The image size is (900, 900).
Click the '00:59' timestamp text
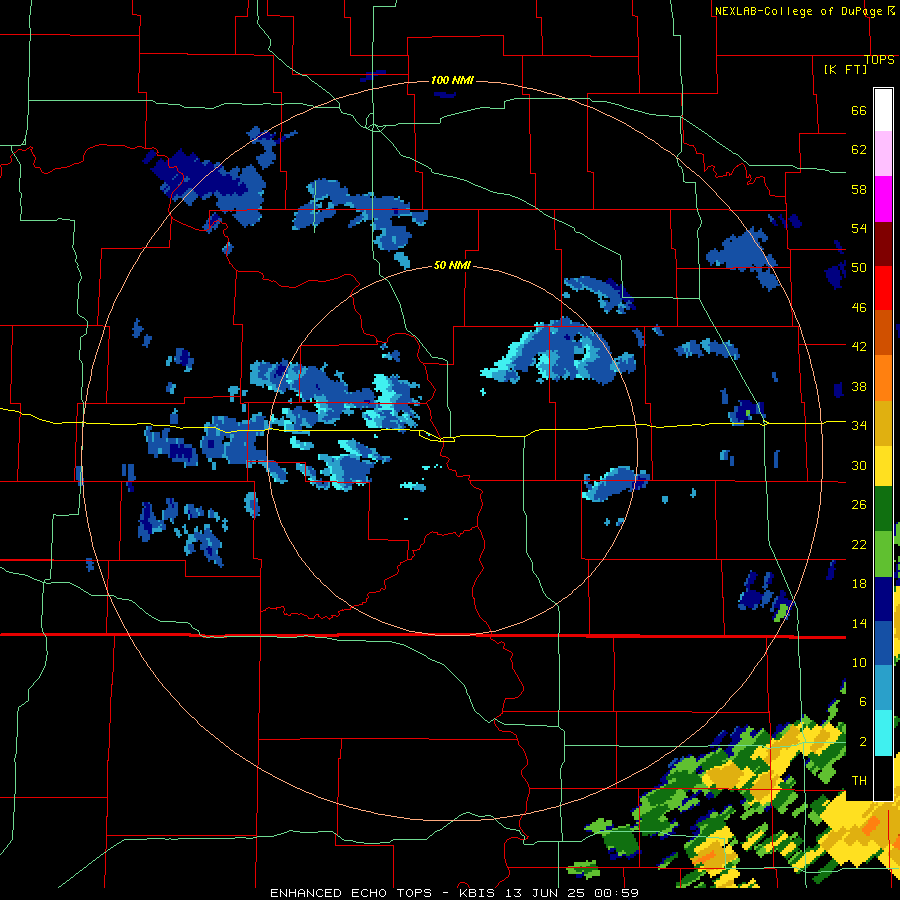pos(619,893)
